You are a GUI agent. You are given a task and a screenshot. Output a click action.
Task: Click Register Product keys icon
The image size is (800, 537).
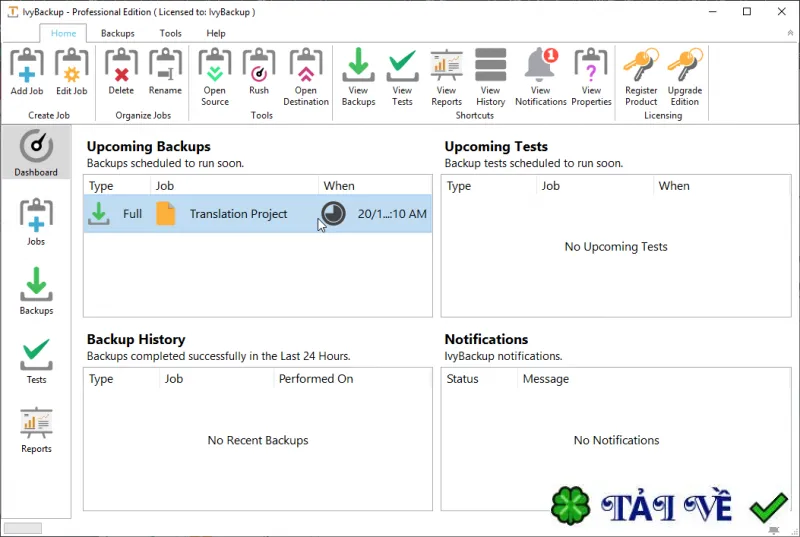641,65
